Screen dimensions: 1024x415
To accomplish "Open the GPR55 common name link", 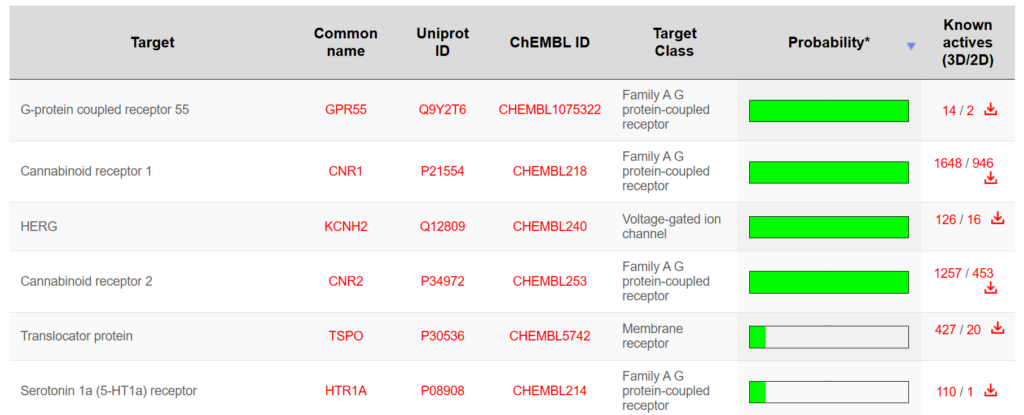I will click(346, 110).
